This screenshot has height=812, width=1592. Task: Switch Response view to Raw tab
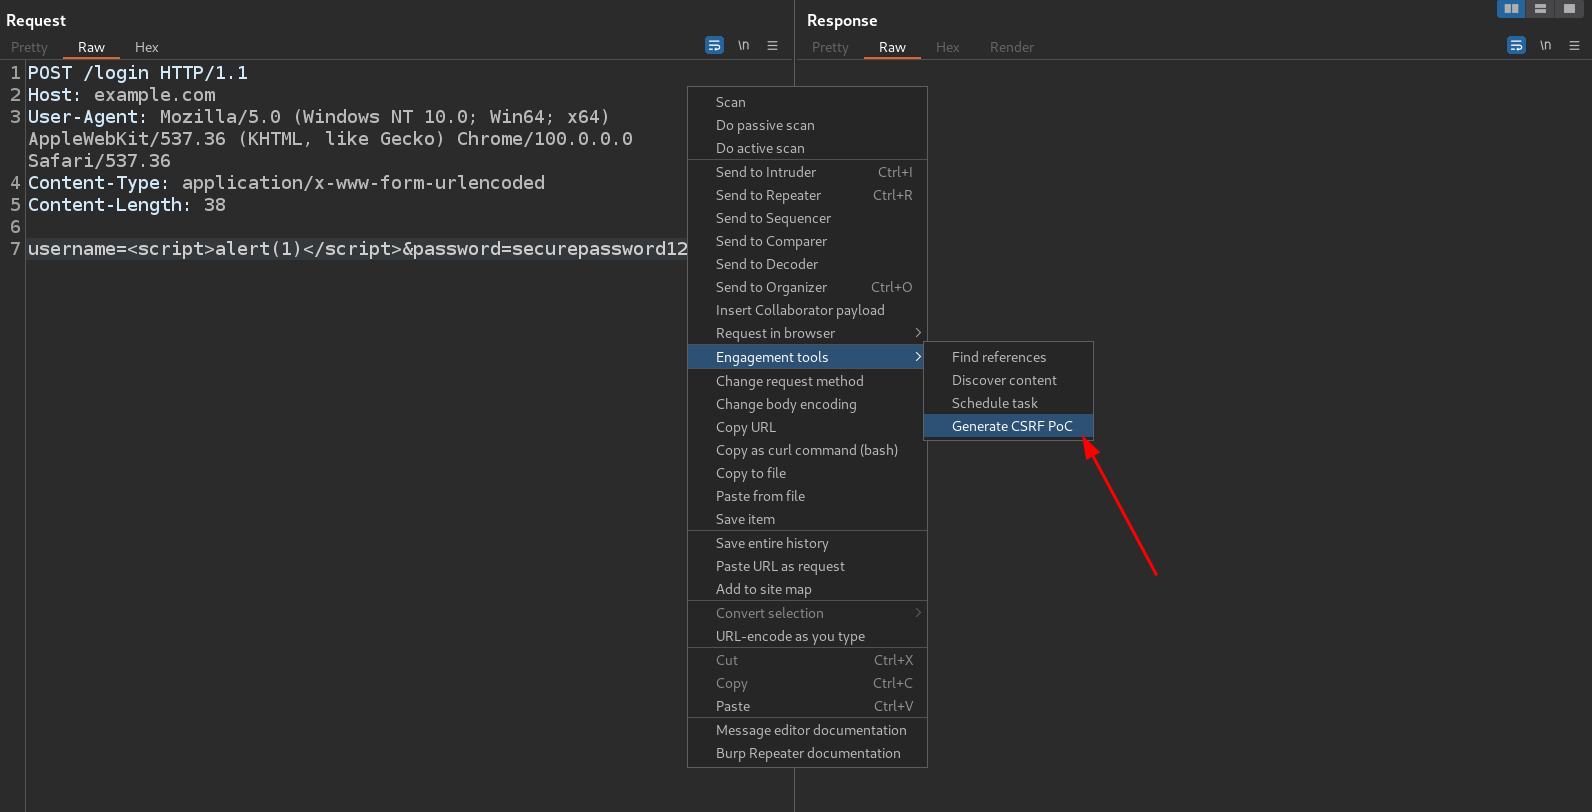click(x=892, y=47)
